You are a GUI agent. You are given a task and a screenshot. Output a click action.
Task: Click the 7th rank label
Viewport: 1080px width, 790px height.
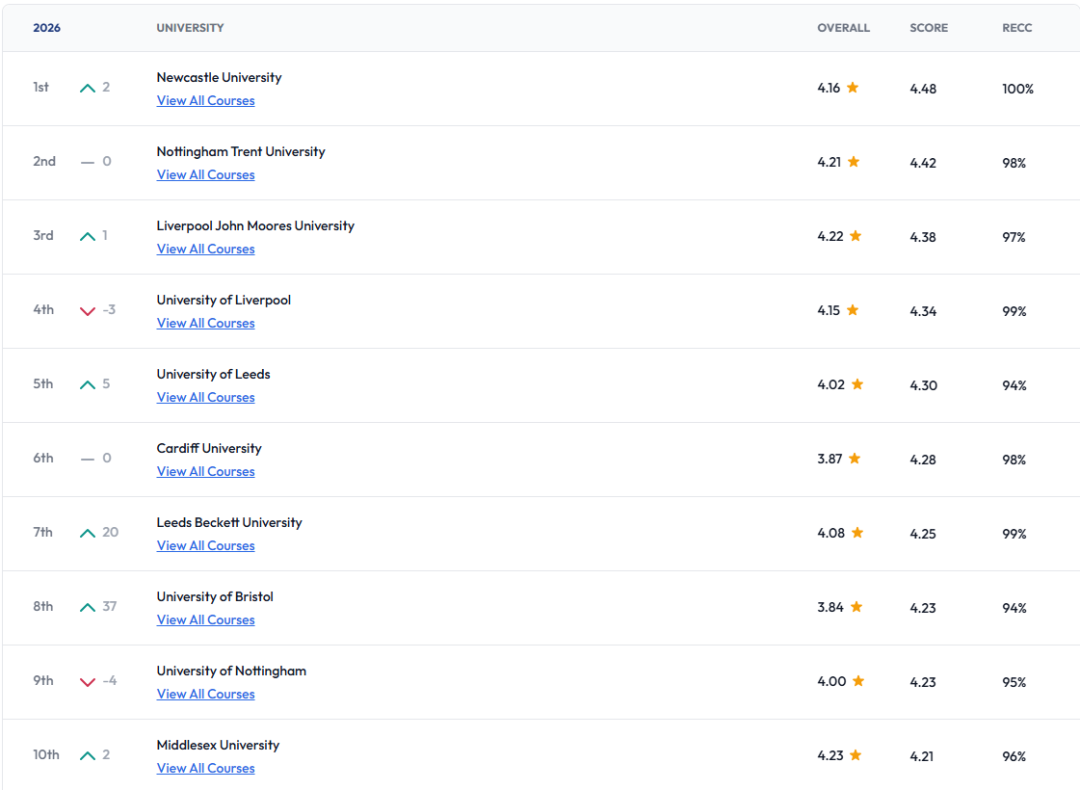43,532
